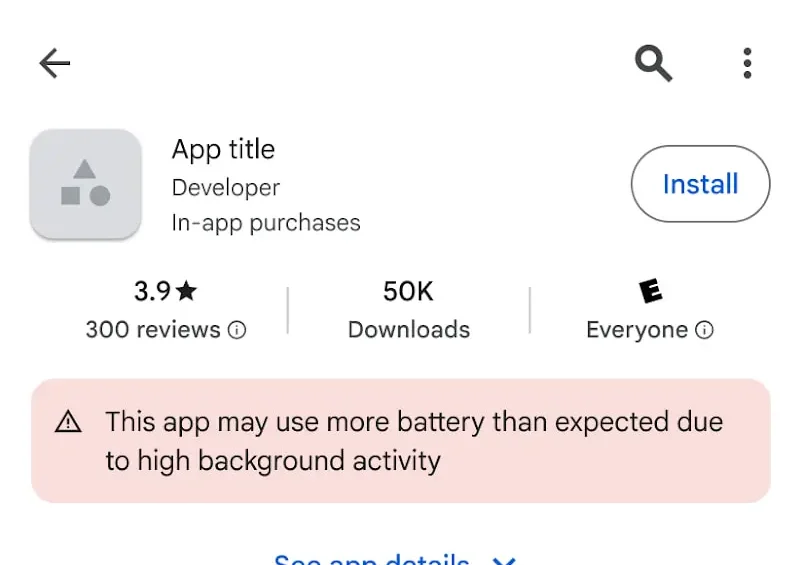Image resolution: width=802 pixels, height=565 pixels.
Task: Click the 50K download count
Action: click(x=408, y=291)
